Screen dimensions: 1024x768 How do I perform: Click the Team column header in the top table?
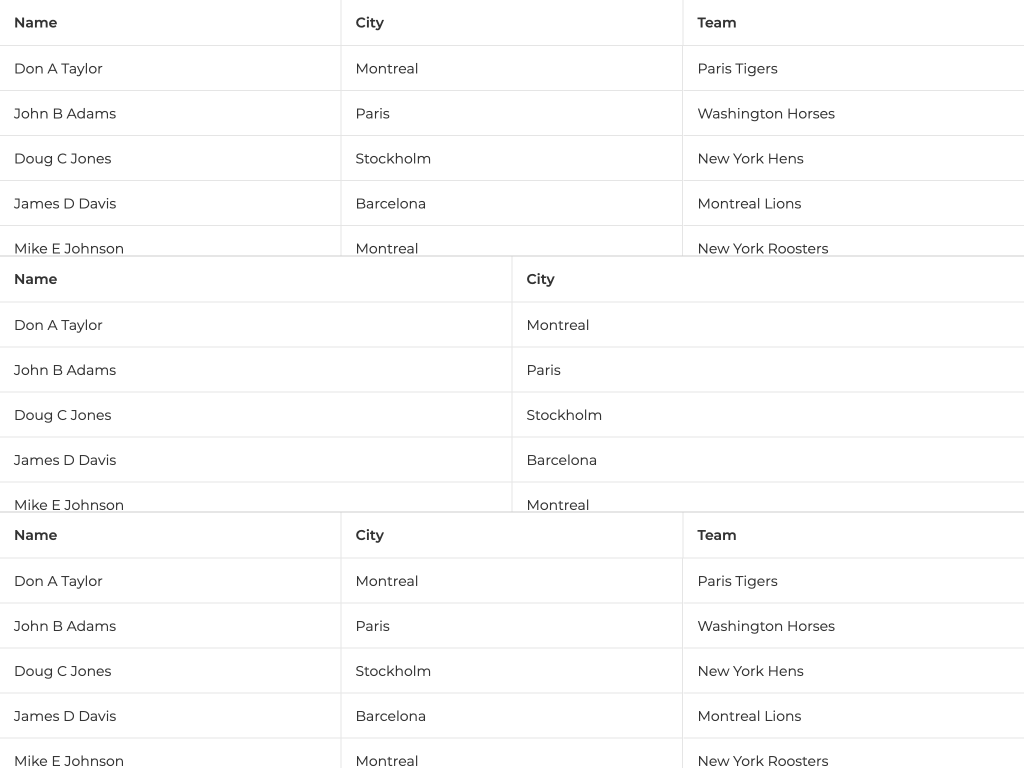point(717,23)
